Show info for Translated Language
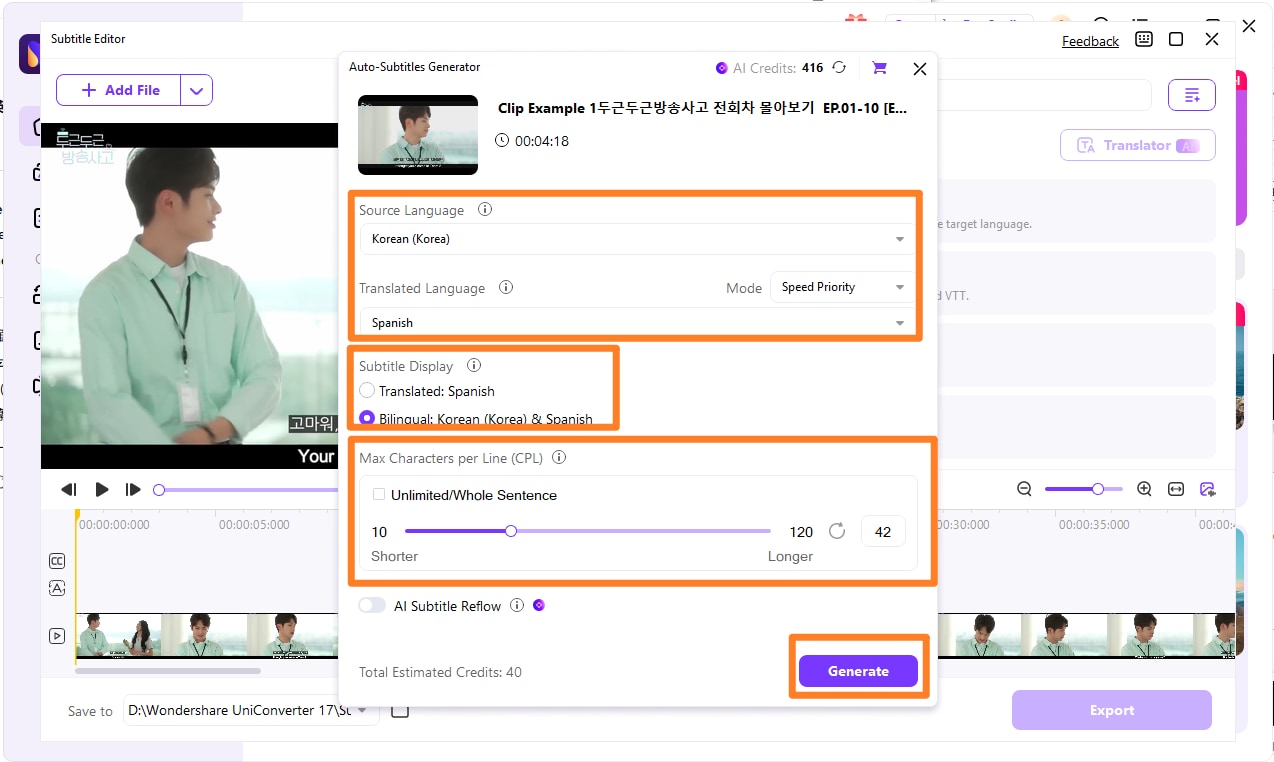Image resolution: width=1274 pixels, height=762 pixels. [506, 287]
